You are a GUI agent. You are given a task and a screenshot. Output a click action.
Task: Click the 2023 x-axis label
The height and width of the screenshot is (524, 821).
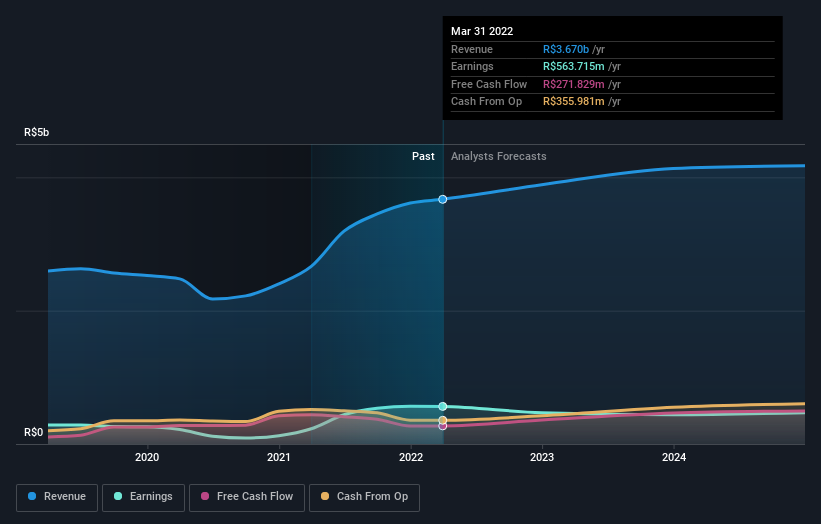click(542, 457)
